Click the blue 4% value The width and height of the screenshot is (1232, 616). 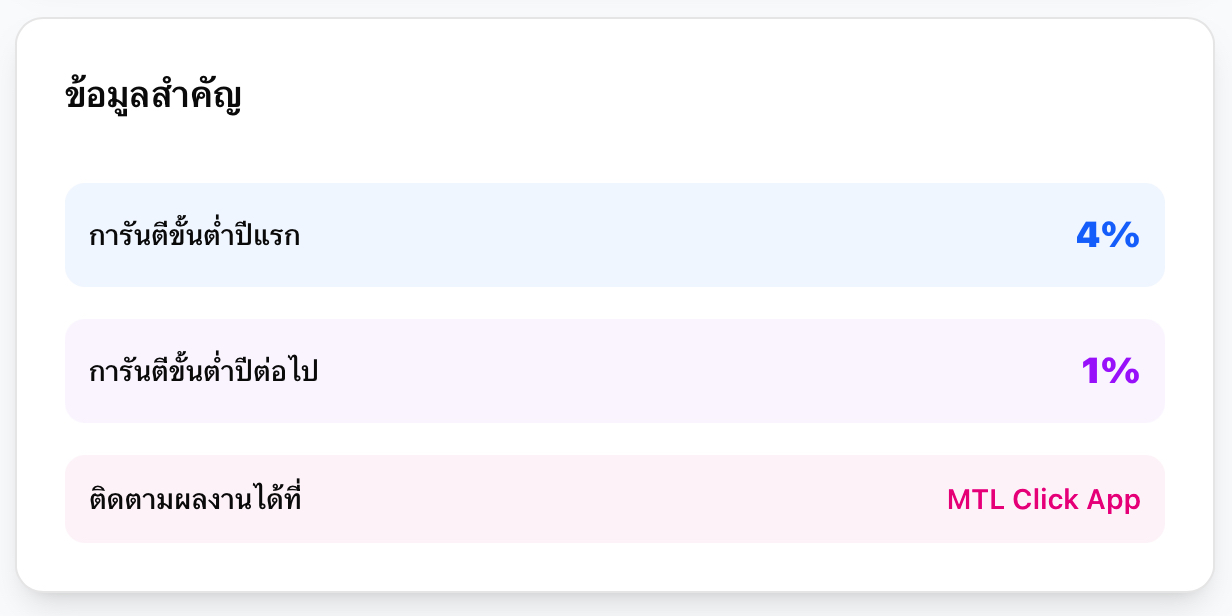click(1107, 235)
